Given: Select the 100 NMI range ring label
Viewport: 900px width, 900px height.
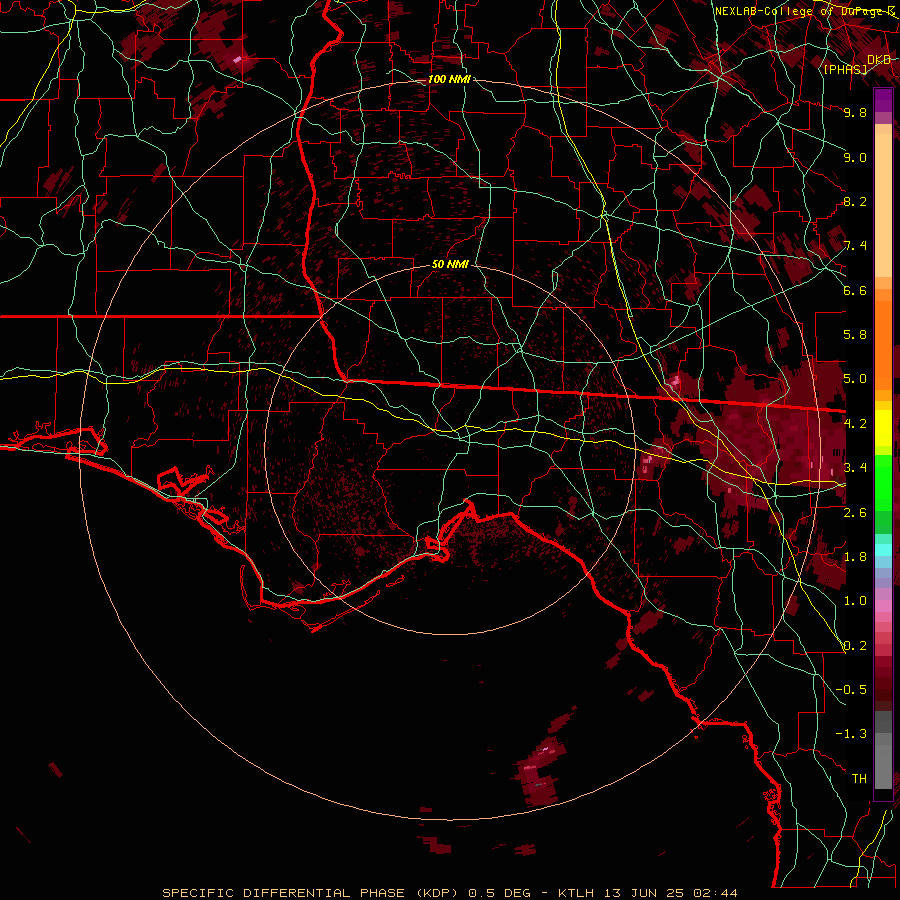Looking at the screenshot, I should (449, 79).
